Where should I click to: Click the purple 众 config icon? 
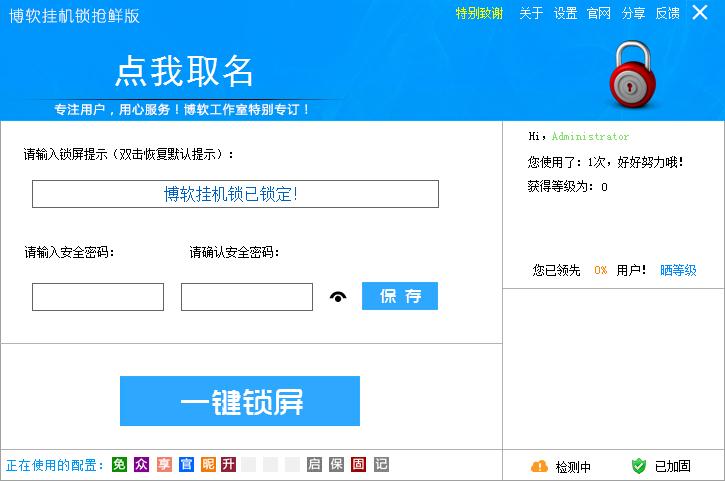[141, 464]
